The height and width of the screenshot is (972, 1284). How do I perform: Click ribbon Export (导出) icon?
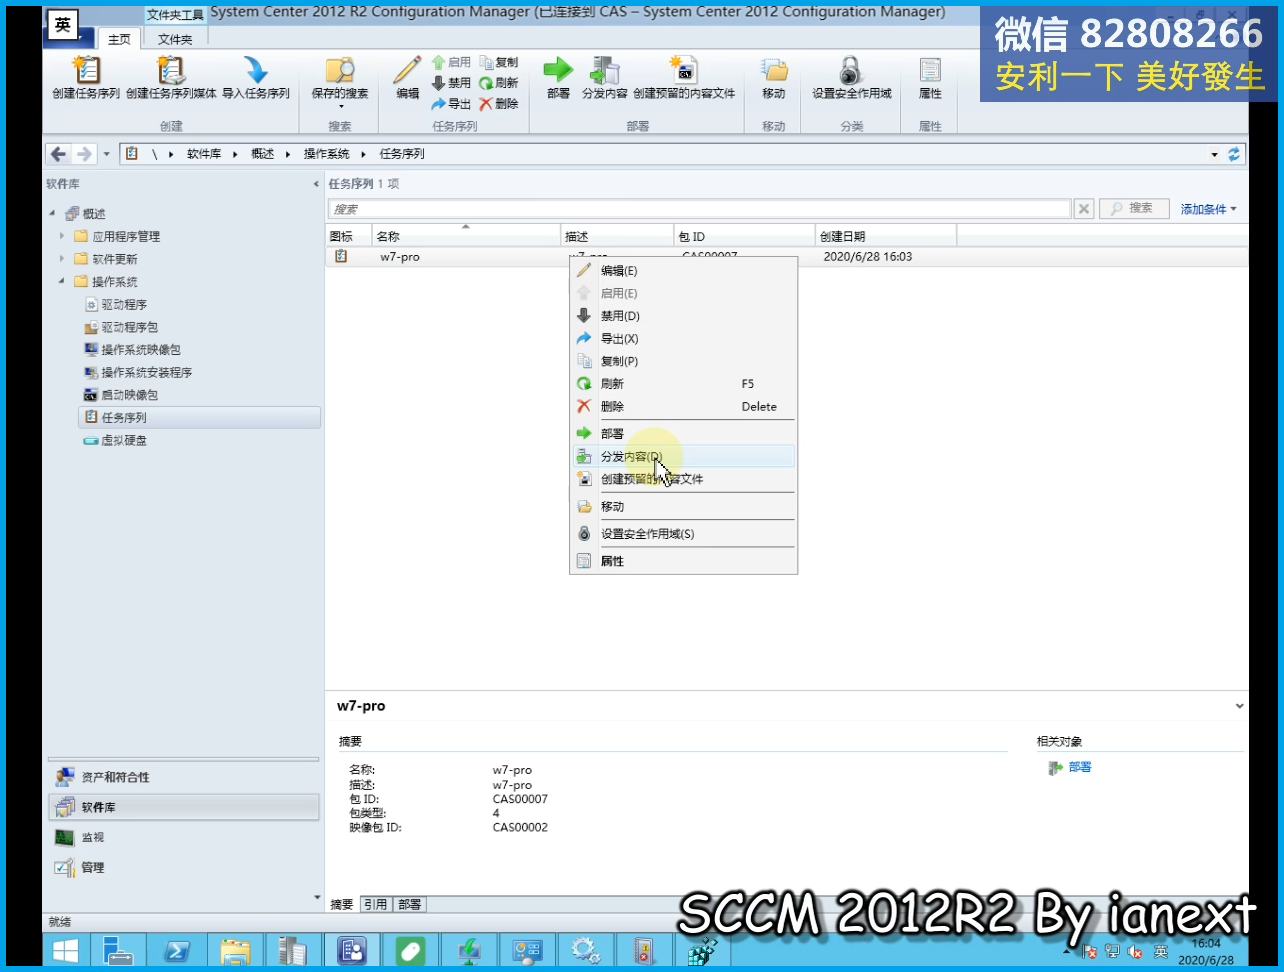click(451, 104)
